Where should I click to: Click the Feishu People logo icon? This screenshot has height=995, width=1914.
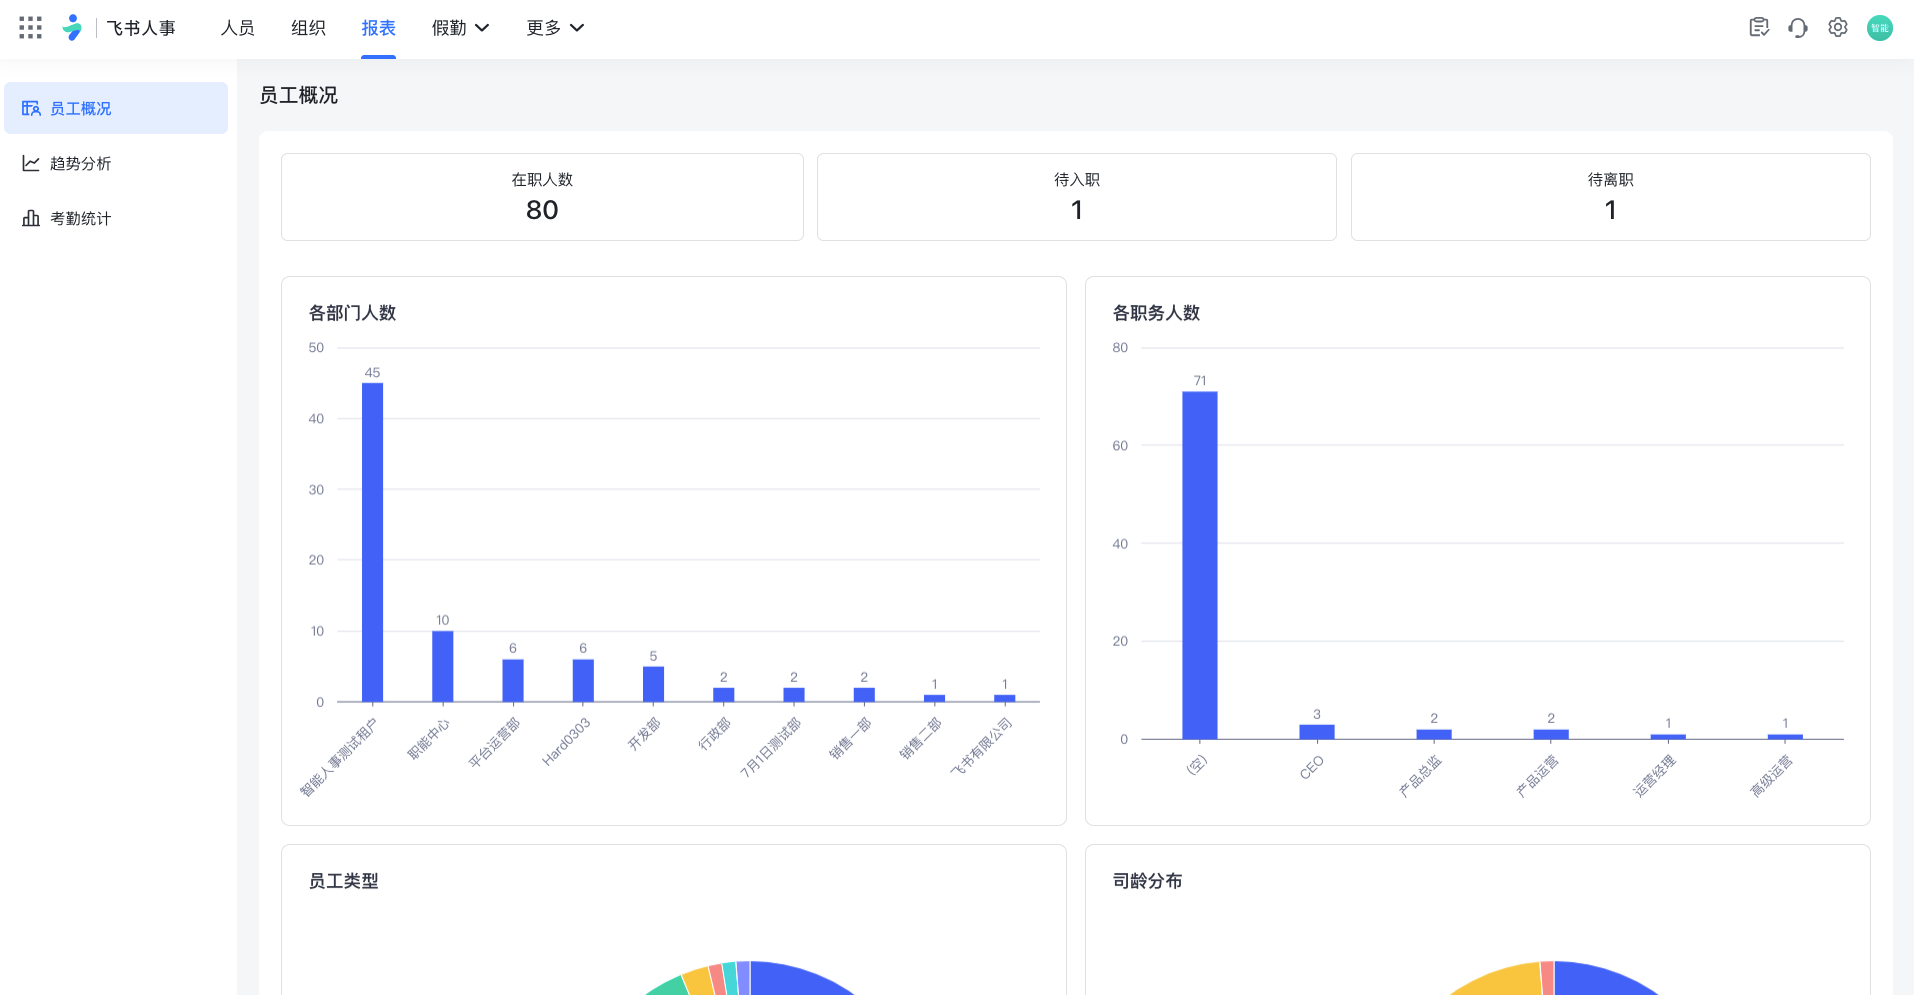[x=72, y=28]
